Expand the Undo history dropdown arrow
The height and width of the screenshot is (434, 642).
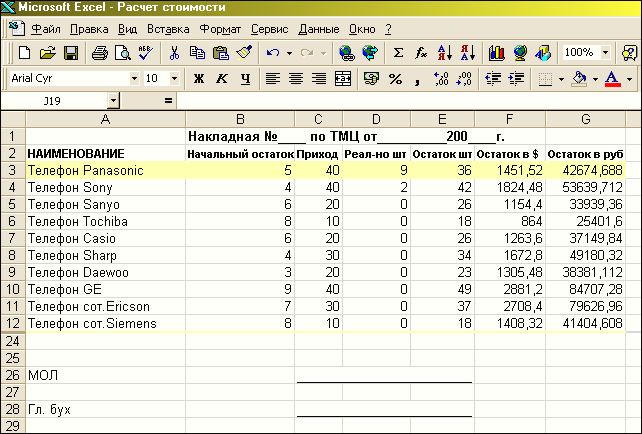click(x=289, y=53)
